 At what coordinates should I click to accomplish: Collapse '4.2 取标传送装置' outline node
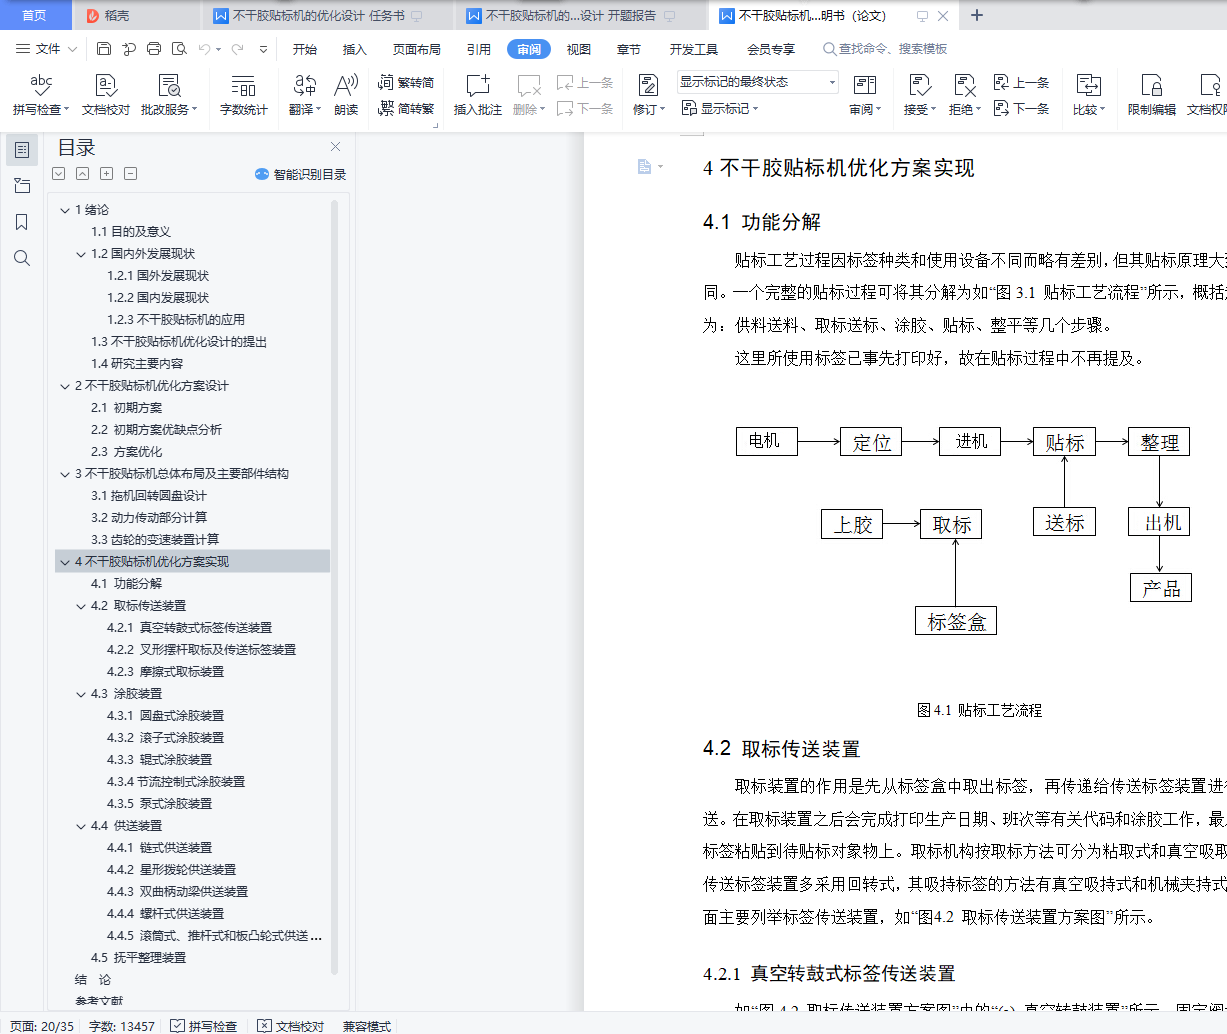pyautogui.click(x=81, y=606)
